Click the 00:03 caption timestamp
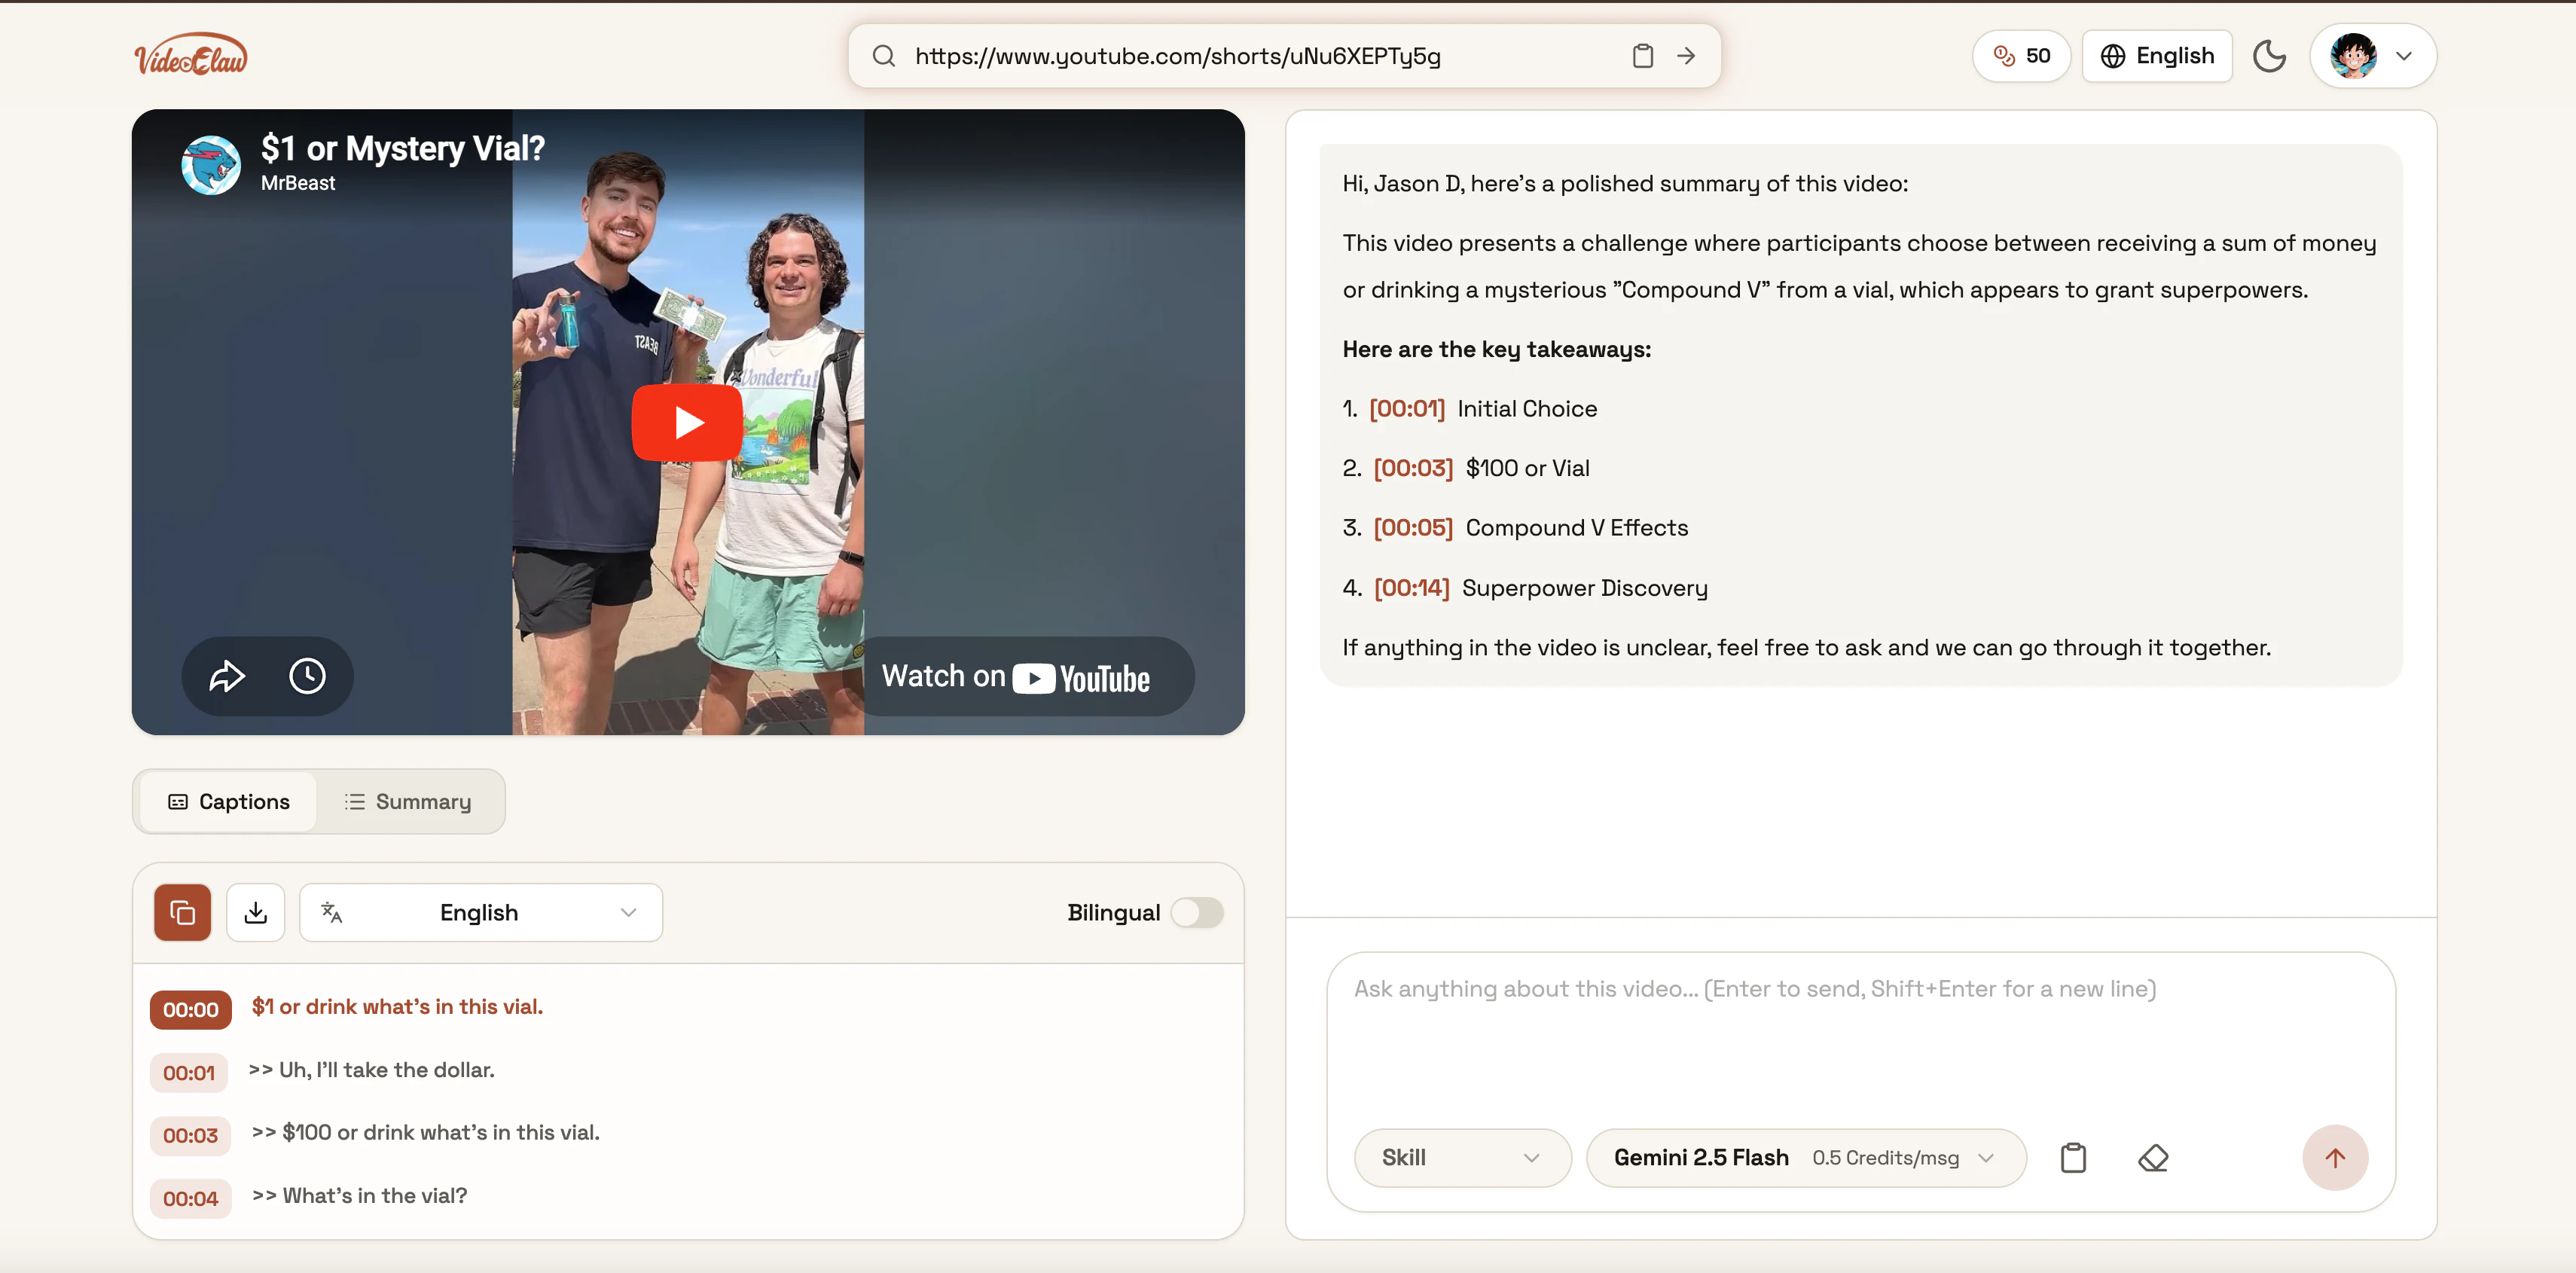The width and height of the screenshot is (2576, 1273). [190, 1135]
